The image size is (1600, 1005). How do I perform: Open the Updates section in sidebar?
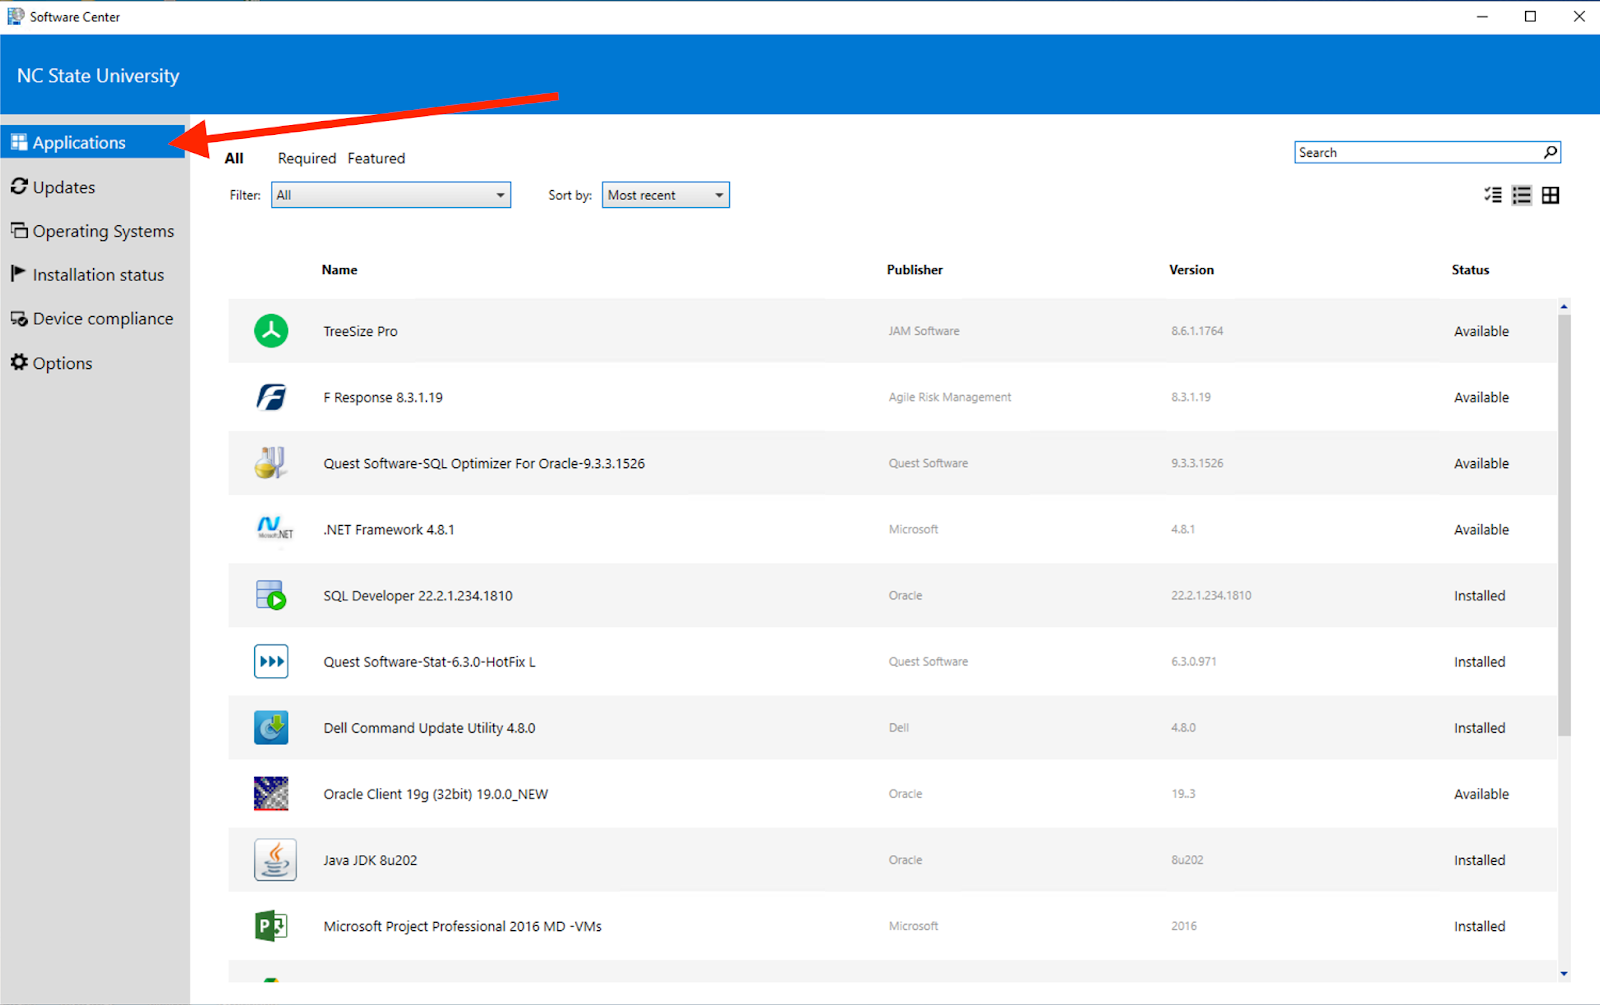pos(64,187)
